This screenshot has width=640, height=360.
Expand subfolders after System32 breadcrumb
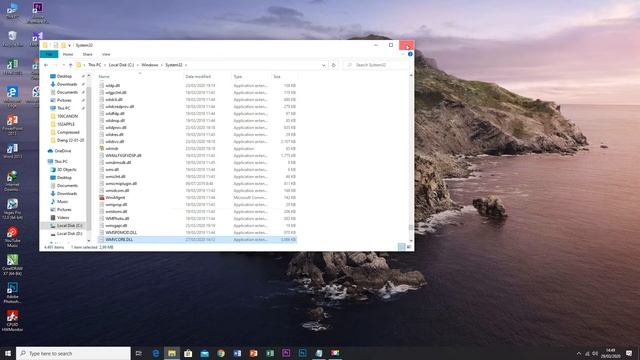click(186, 65)
